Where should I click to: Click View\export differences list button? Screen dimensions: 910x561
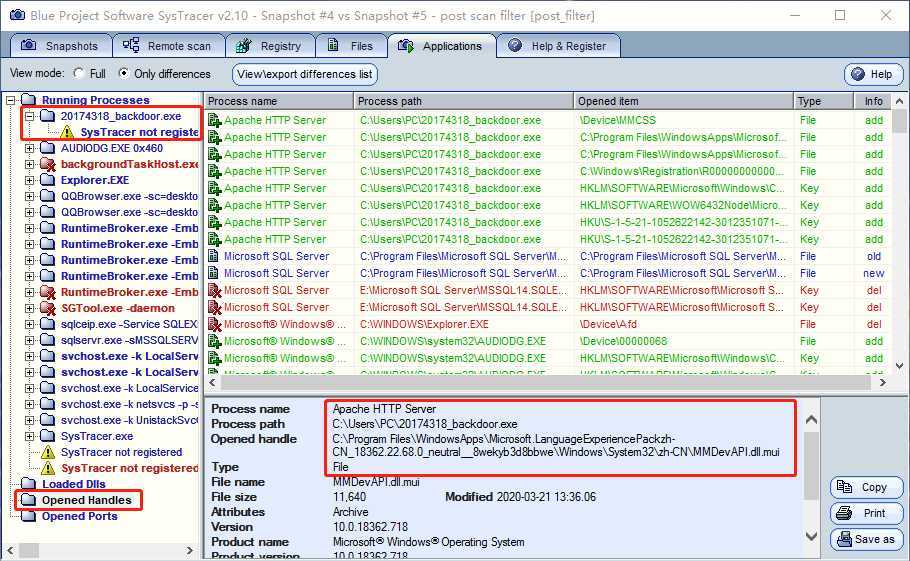pyautogui.click(x=305, y=74)
